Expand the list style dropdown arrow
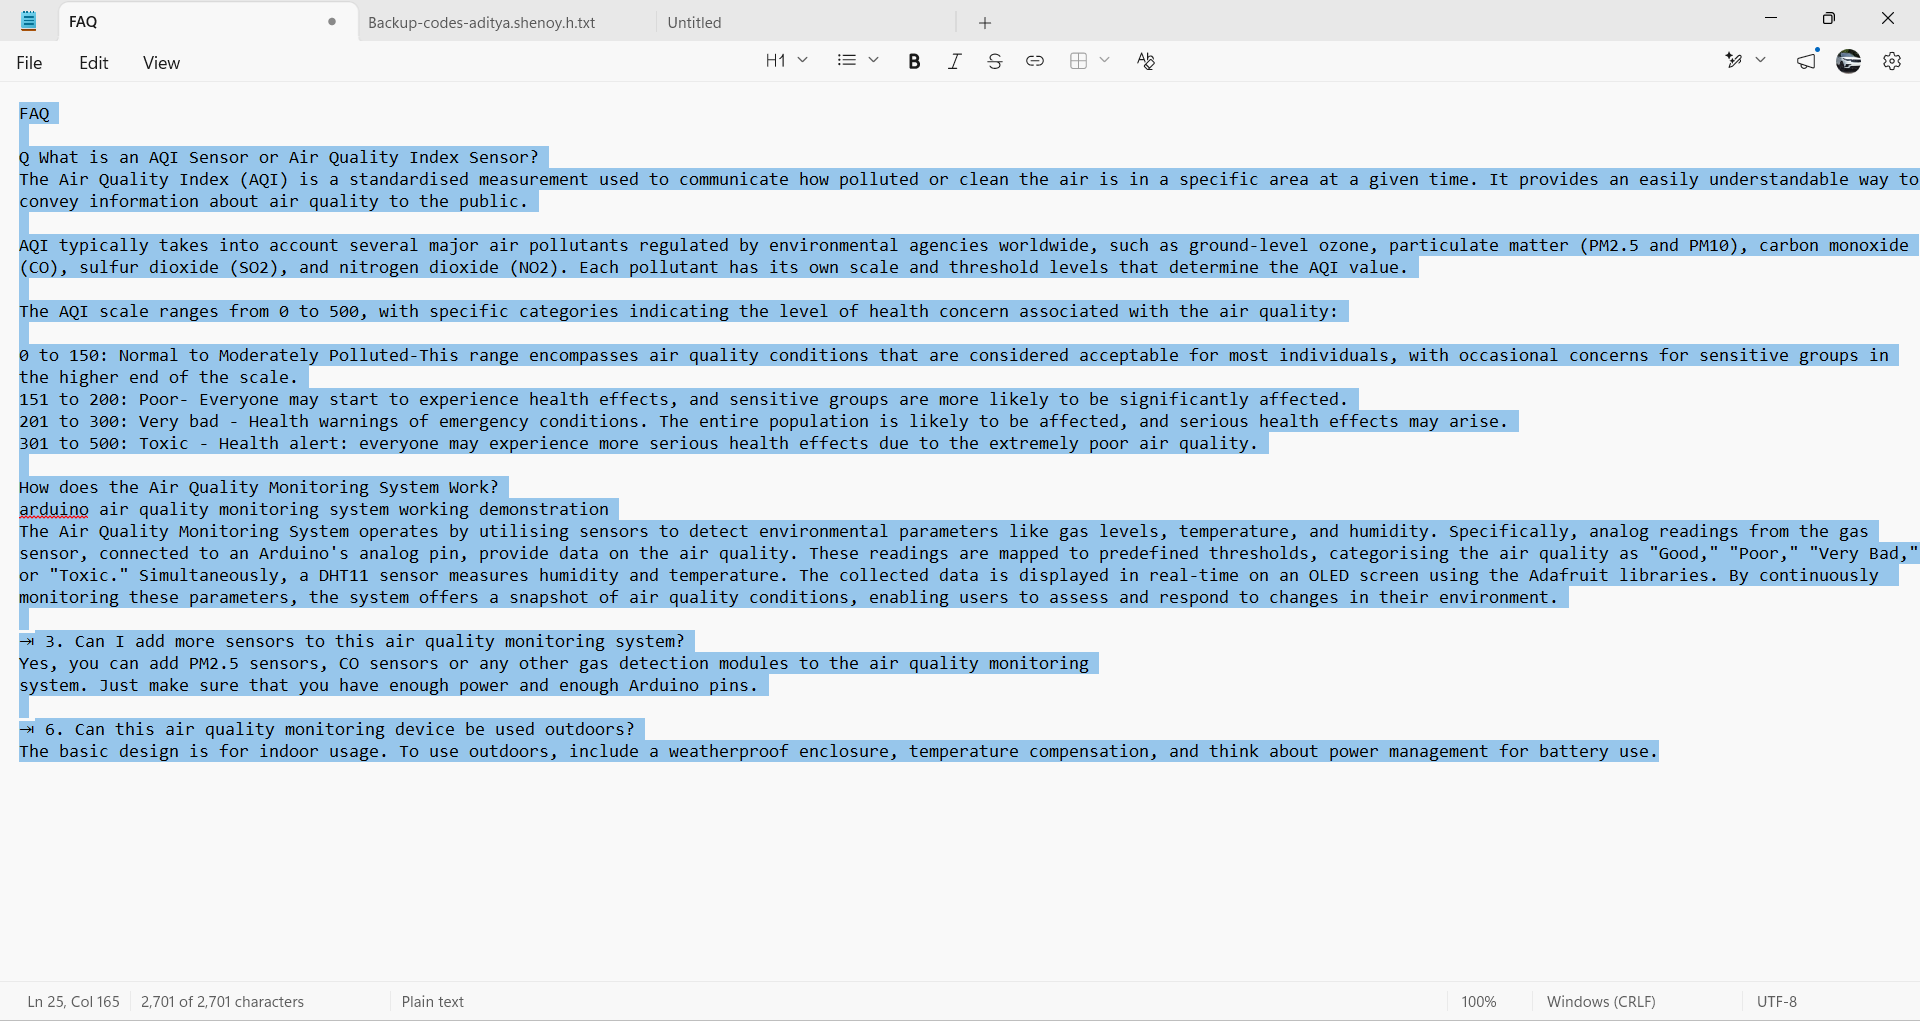Viewport: 1920px width, 1021px height. coord(873,61)
